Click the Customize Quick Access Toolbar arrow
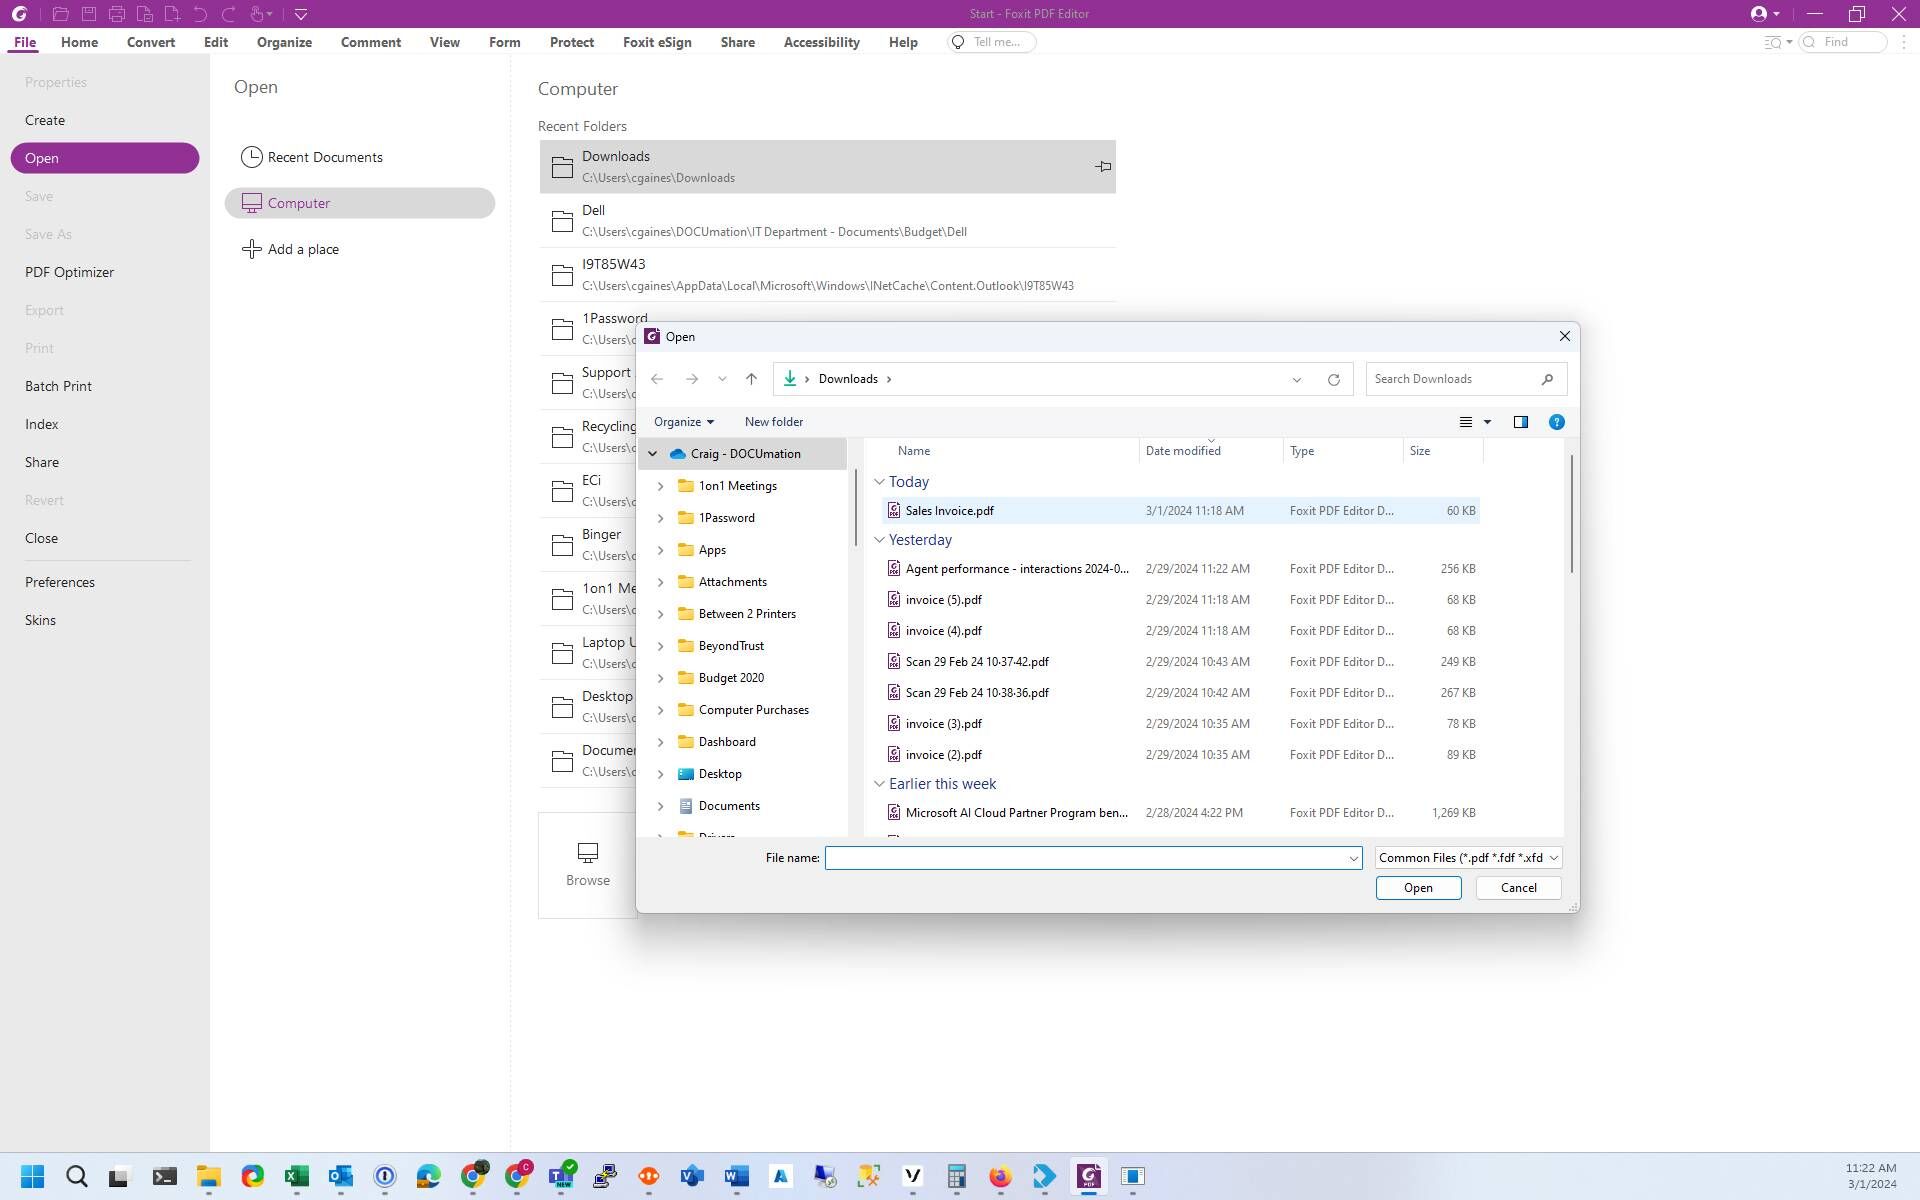 tap(301, 14)
